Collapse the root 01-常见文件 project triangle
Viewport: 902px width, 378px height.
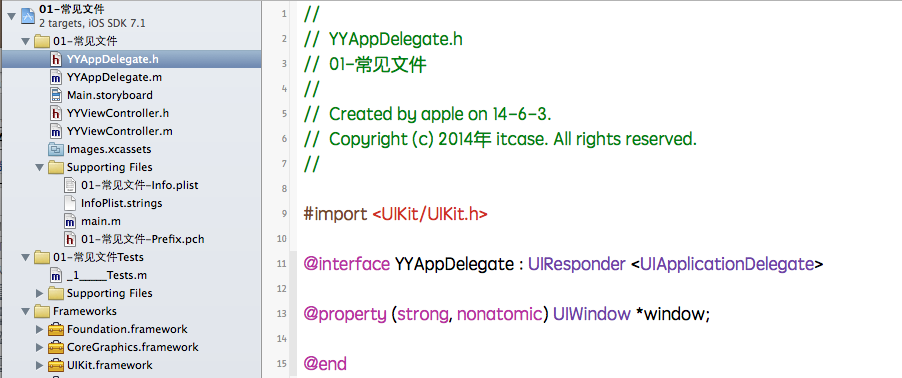pos(12,16)
